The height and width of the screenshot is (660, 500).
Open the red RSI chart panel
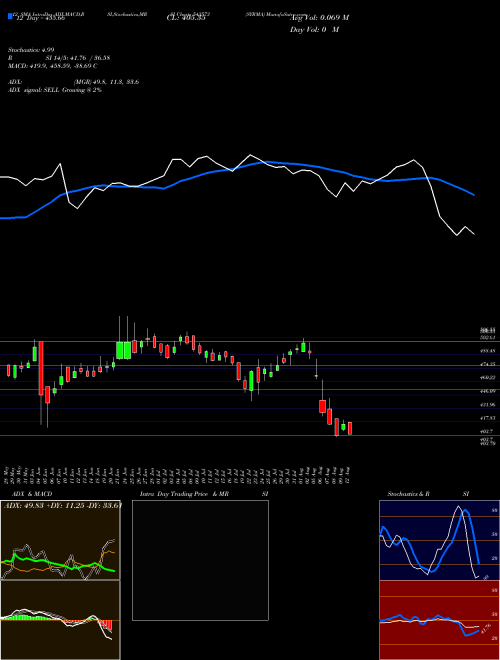tap(439, 620)
